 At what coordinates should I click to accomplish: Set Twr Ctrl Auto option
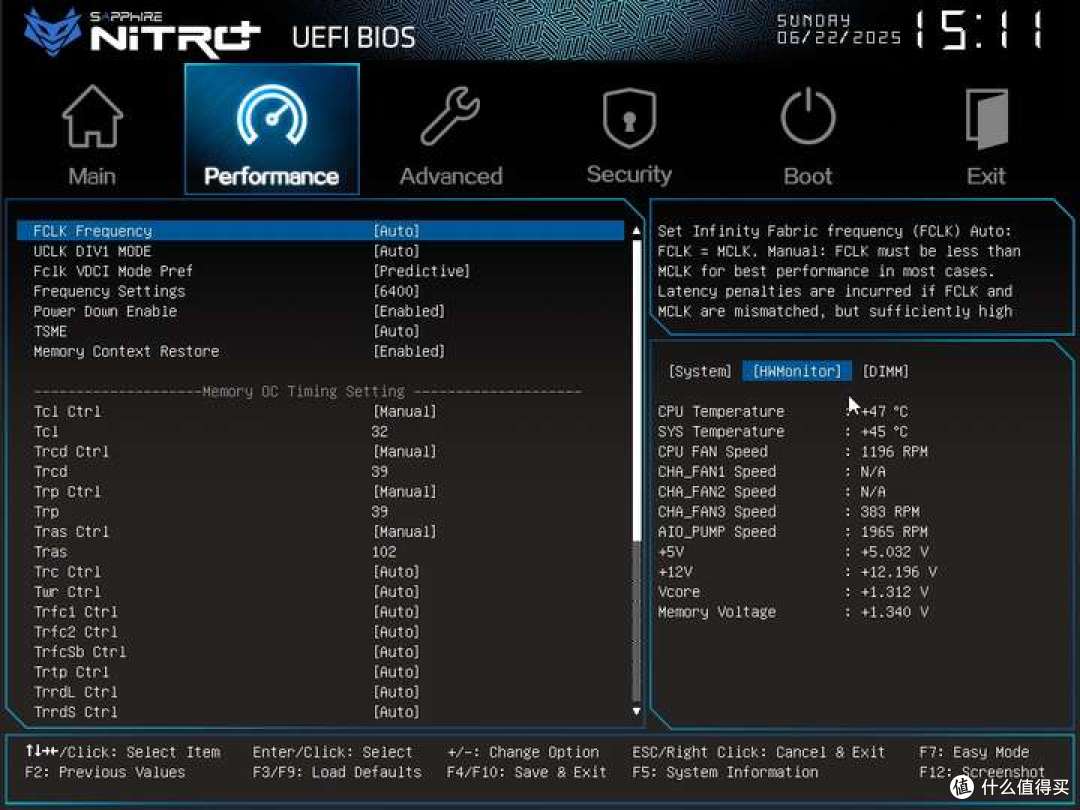[397, 591]
